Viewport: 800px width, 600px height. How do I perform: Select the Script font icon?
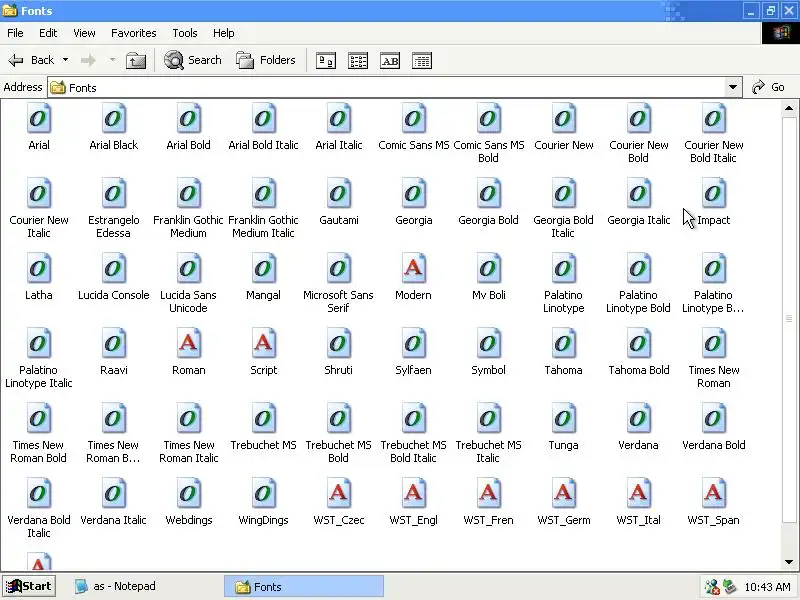click(x=264, y=343)
